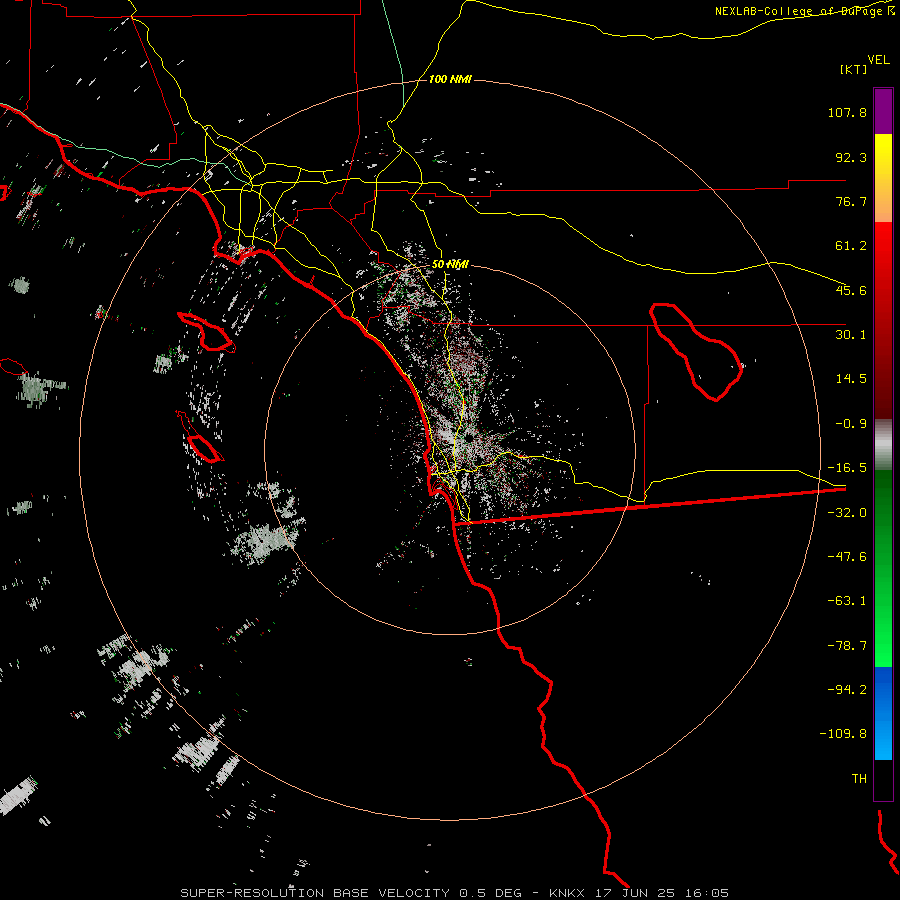Click the -0.9 legend value

pyautogui.click(x=851, y=424)
